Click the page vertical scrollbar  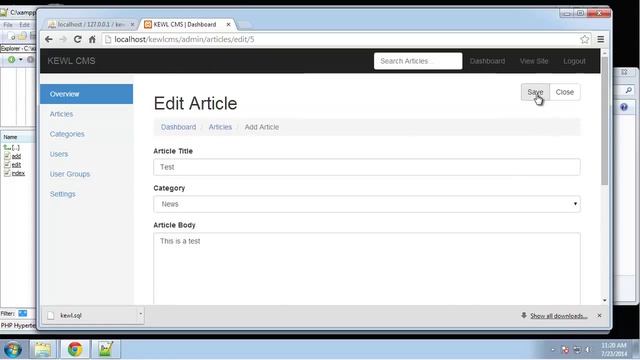(x=604, y=120)
